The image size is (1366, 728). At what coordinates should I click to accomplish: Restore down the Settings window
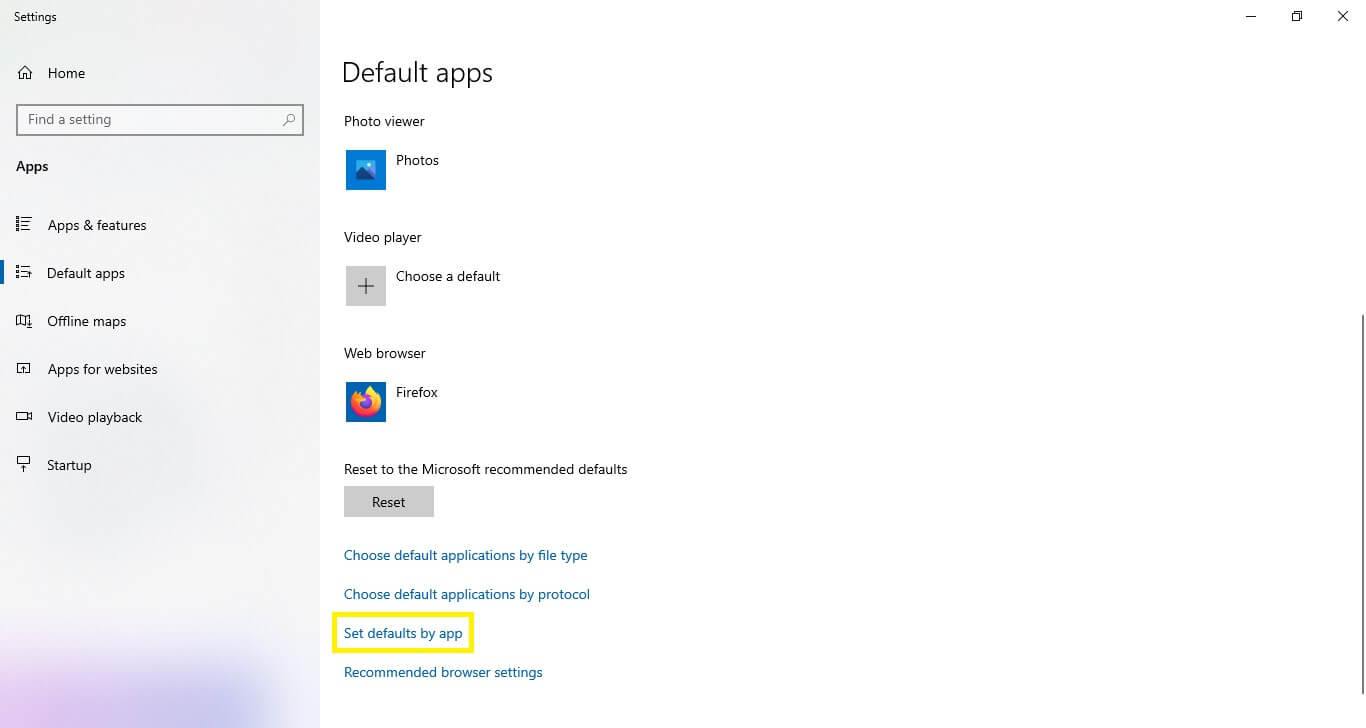pos(1297,16)
